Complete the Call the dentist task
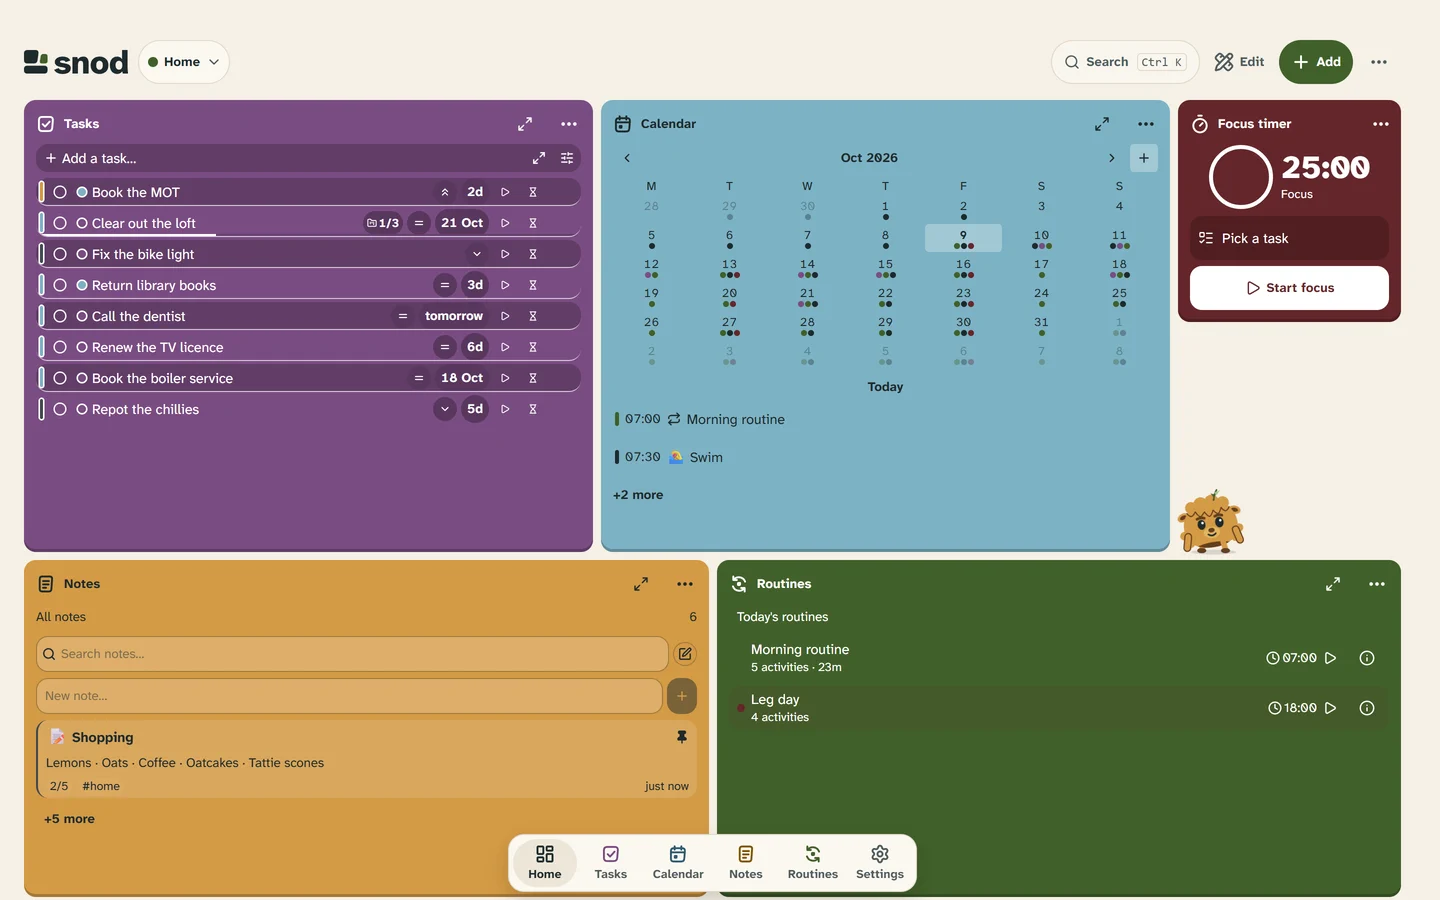Image resolution: width=1440 pixels, height=900 pixels. tap(60, 316)
